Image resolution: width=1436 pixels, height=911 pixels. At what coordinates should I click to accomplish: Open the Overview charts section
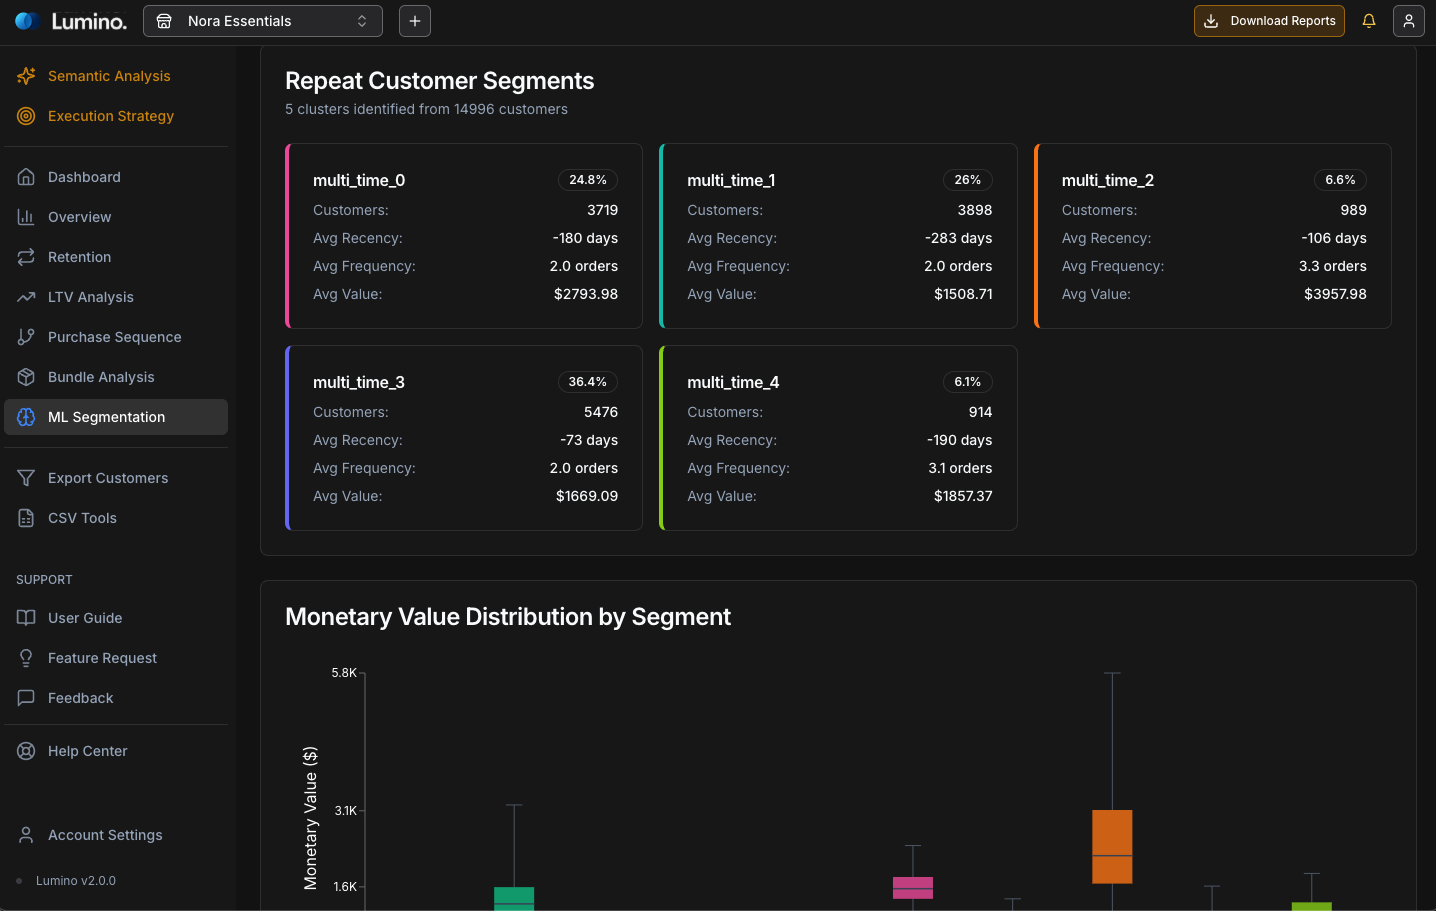coord(79,217)
